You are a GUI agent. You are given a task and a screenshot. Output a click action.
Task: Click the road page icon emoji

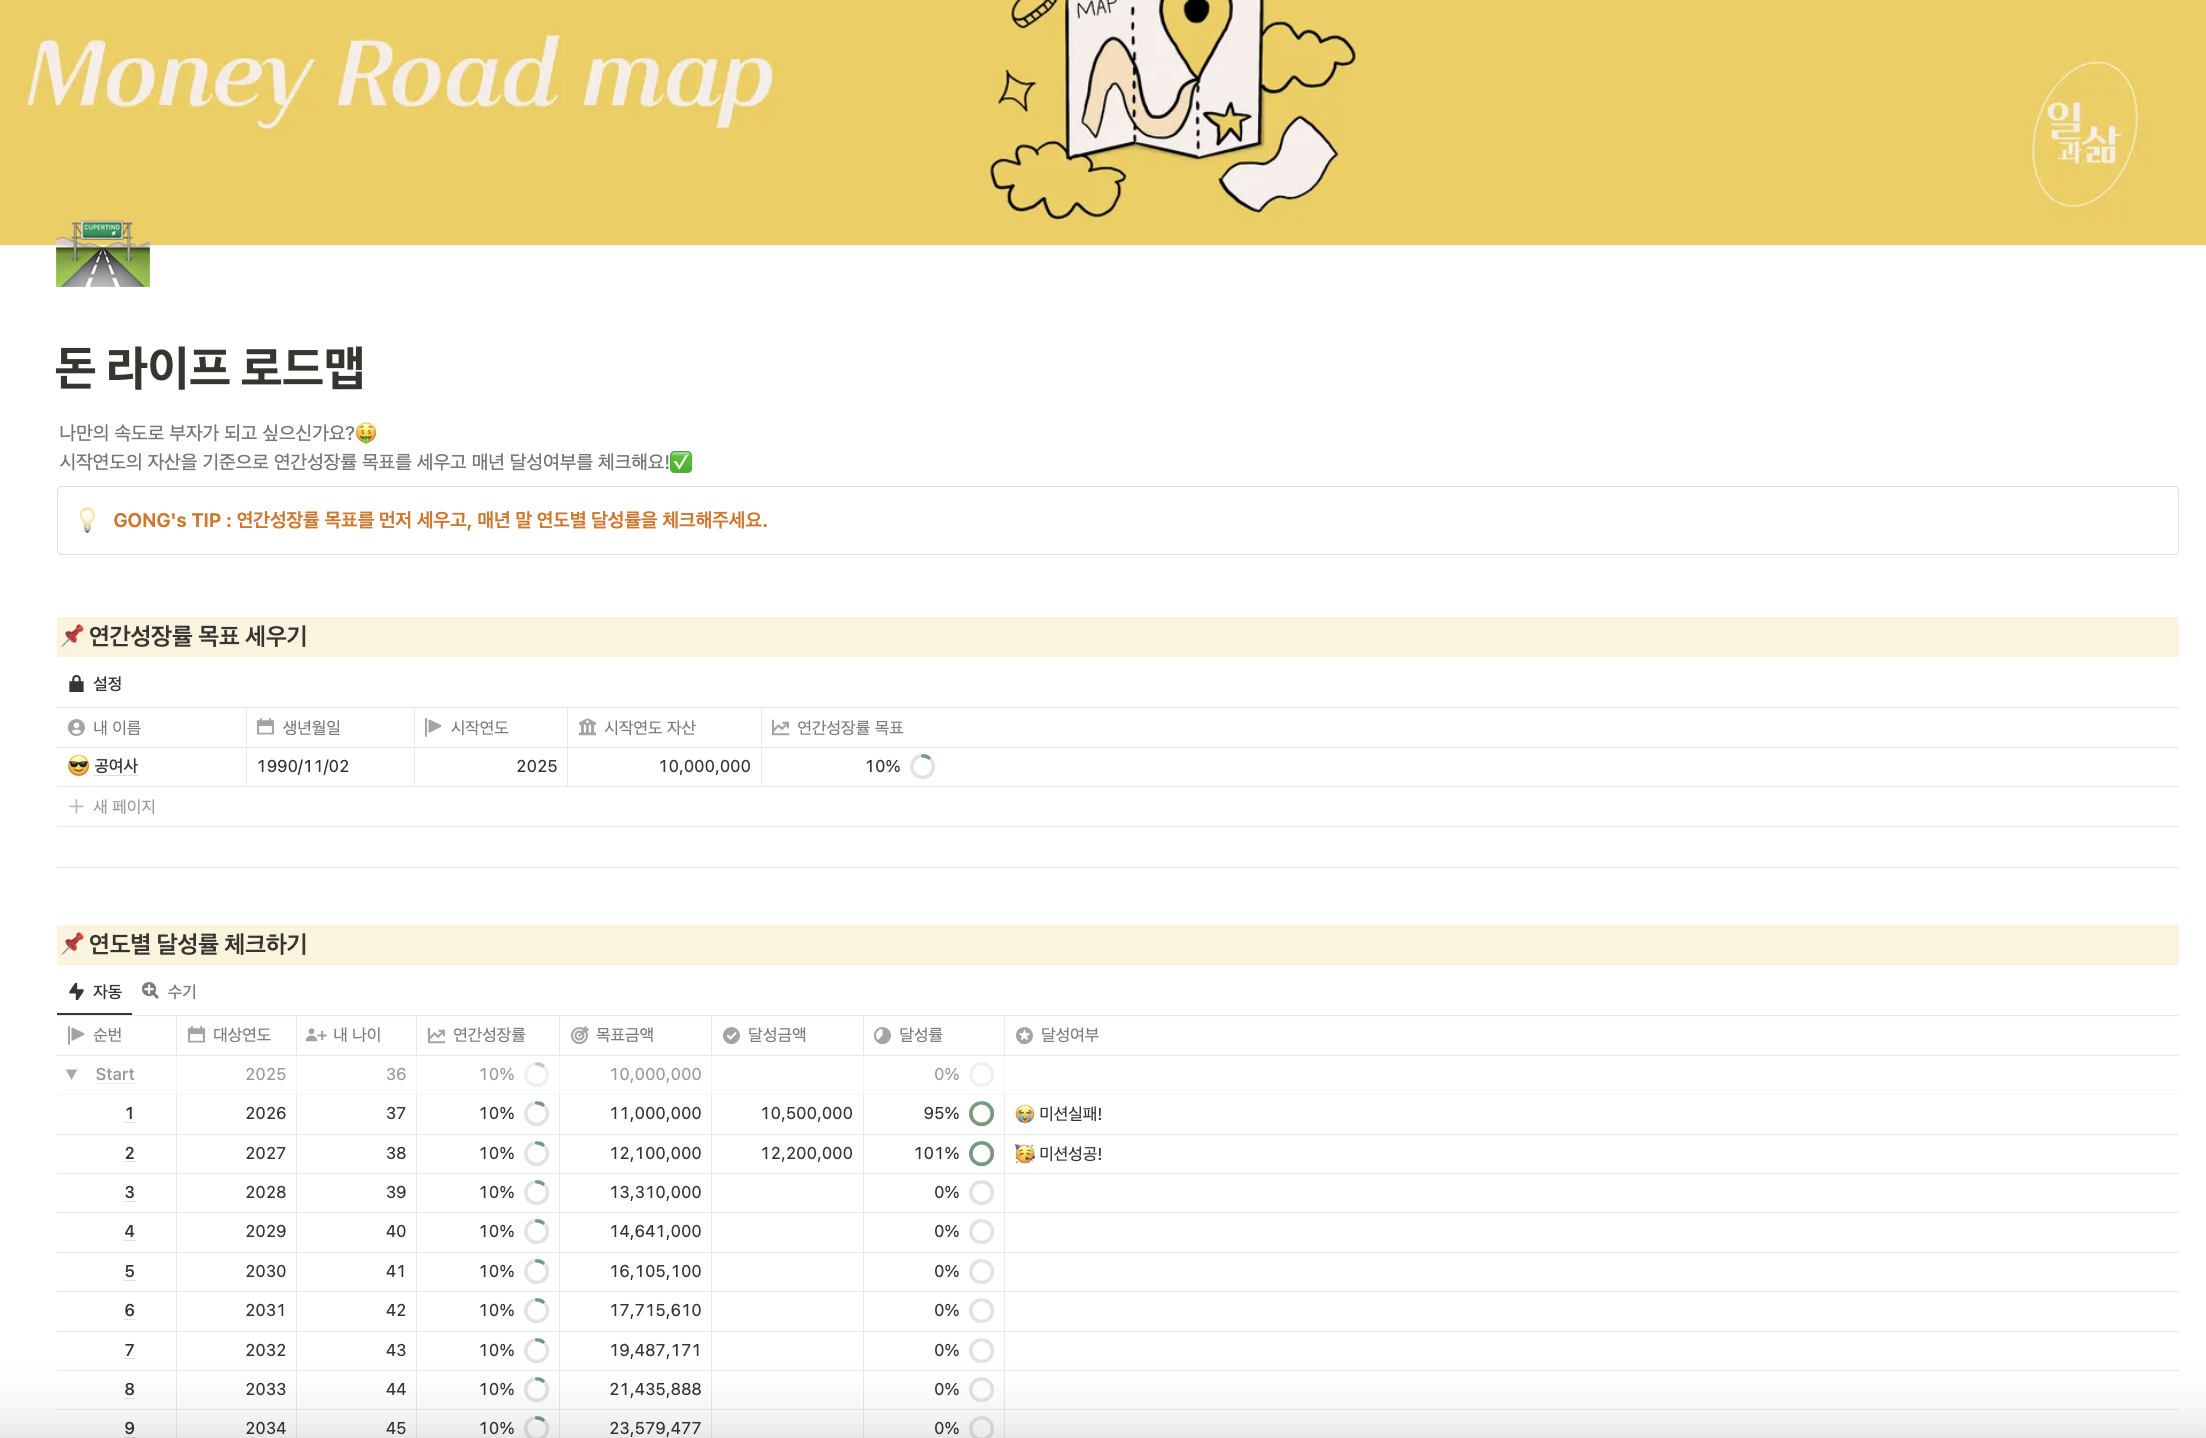pyautogui.click(x=102, y=254)
